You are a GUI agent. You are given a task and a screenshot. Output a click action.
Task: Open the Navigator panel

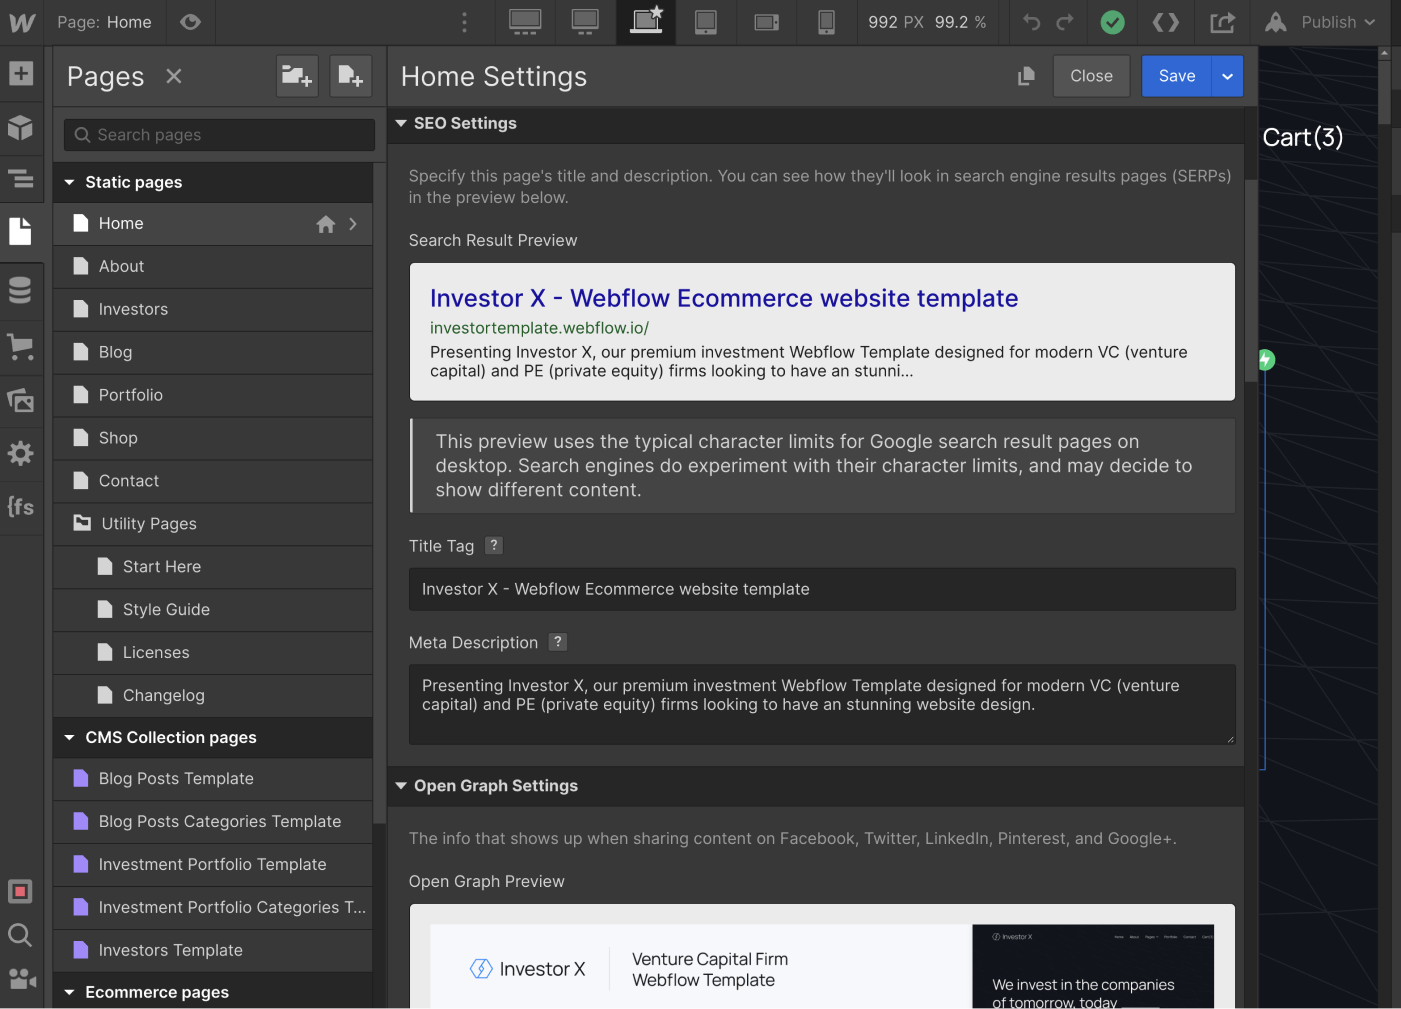[22, 179]
